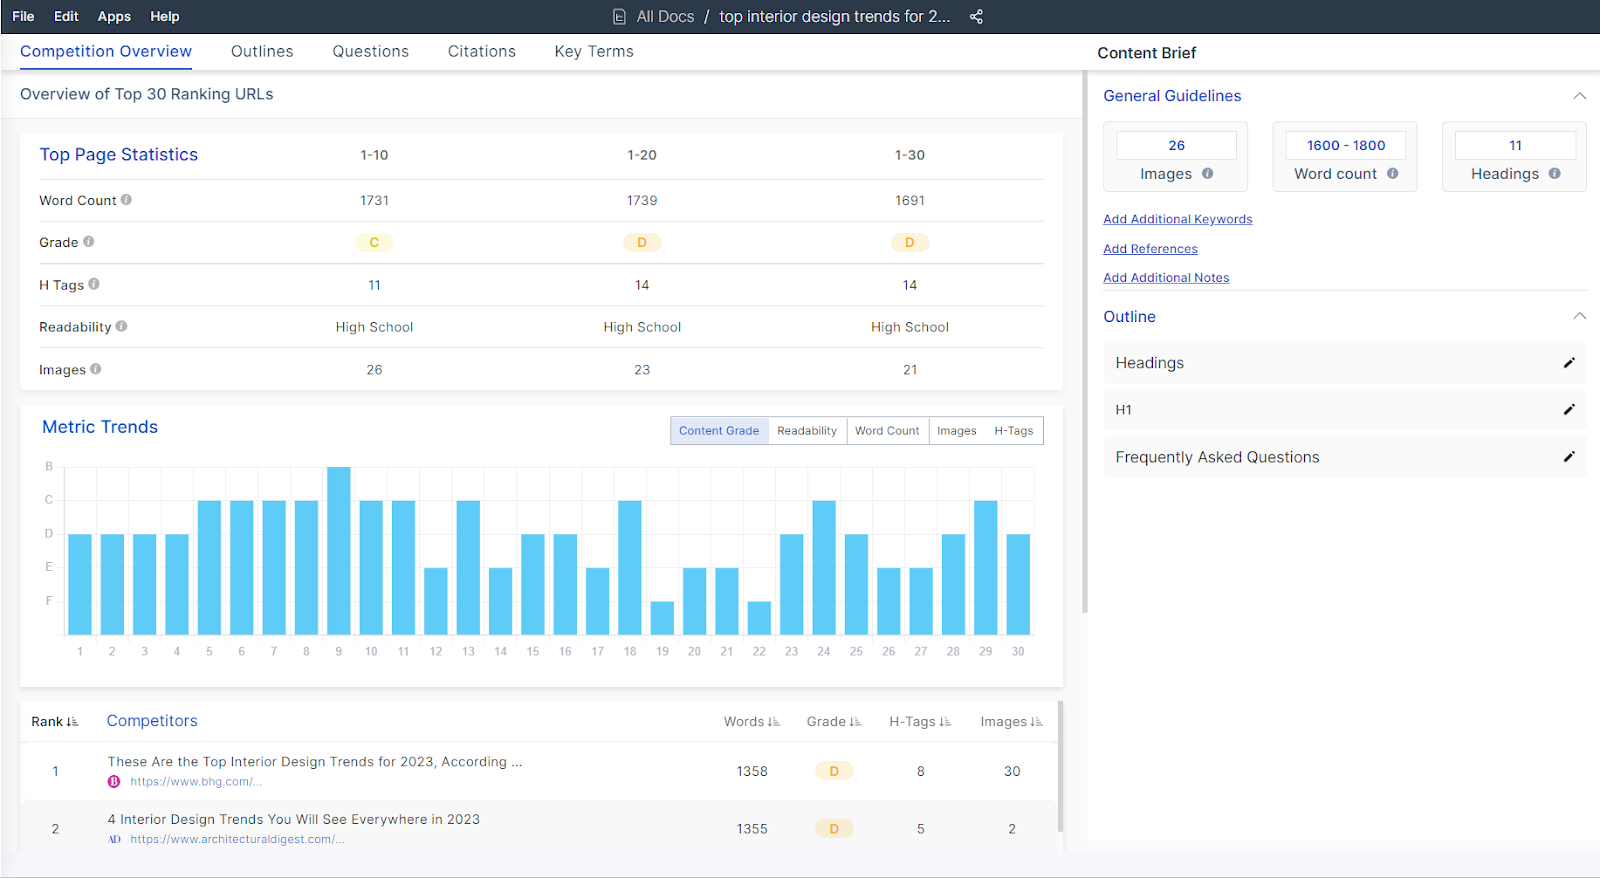Switch metric chart to Readability
The width and height of the screenshot is (1600, 878).
click(806, 431)
